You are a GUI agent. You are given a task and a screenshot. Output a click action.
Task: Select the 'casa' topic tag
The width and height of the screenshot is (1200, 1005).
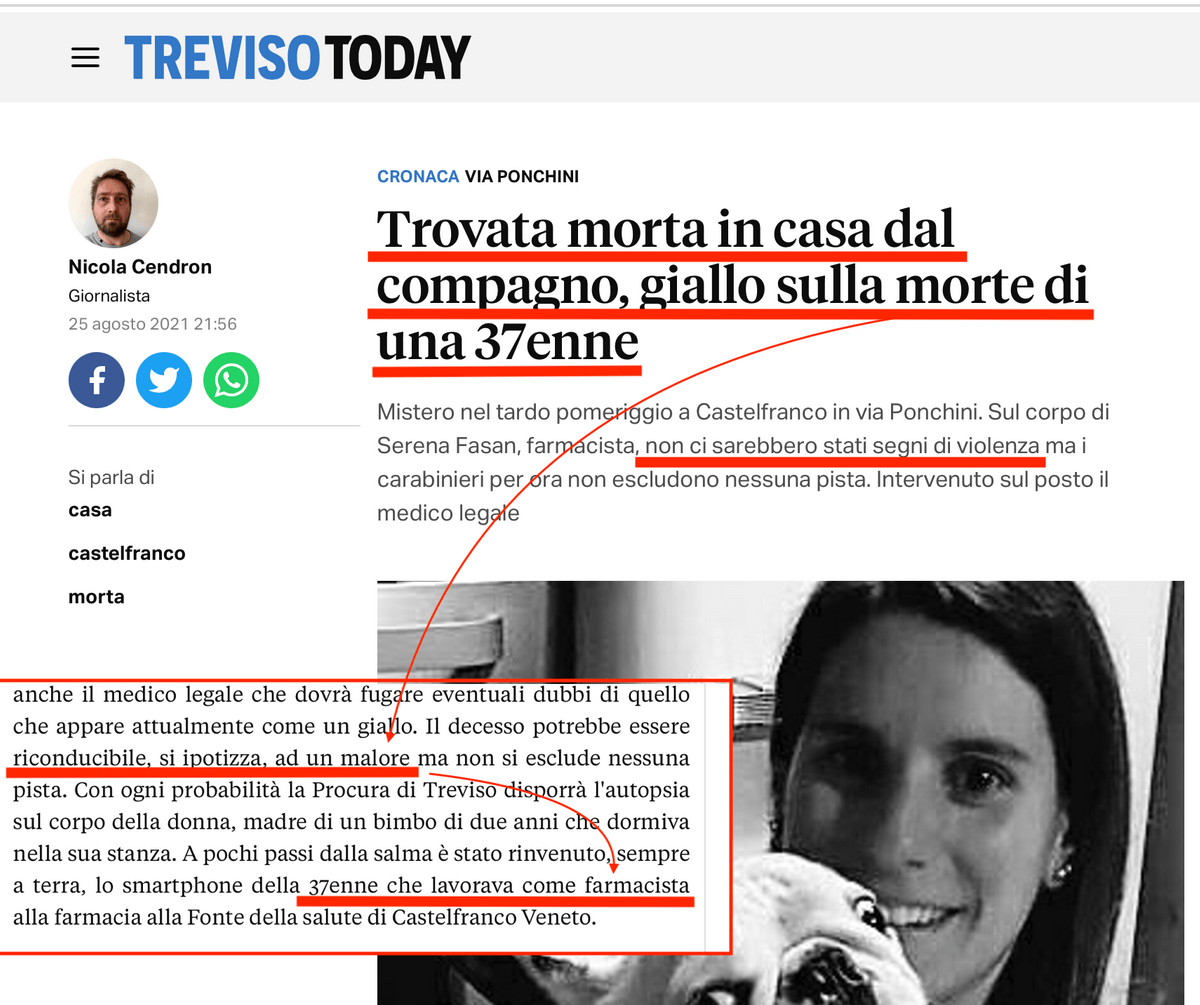click(90, 510)
